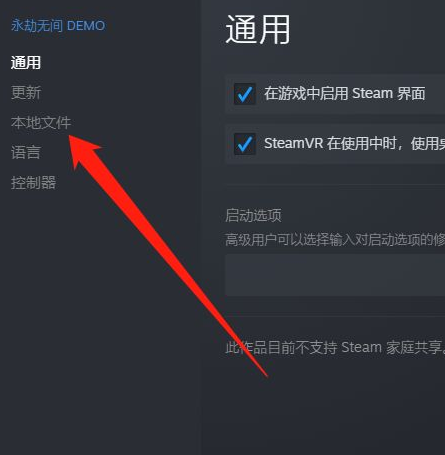Open the 更新 settings page
The height and width of the screenshot is (455, 445).
26,93
